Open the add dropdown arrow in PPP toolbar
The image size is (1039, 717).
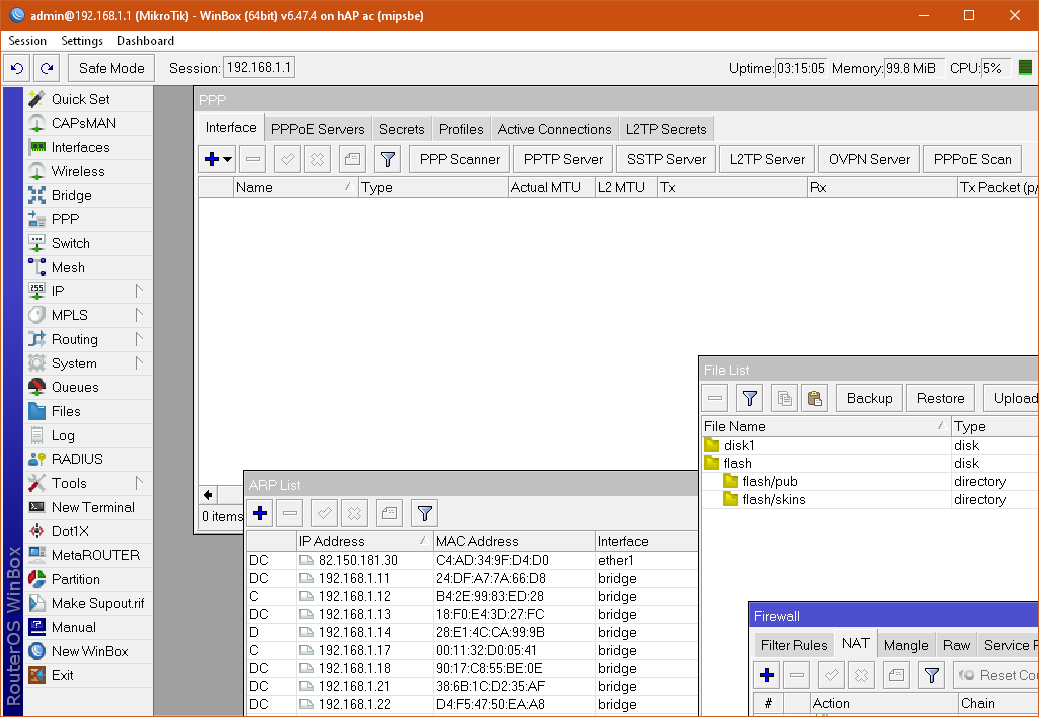pos(228,159)
